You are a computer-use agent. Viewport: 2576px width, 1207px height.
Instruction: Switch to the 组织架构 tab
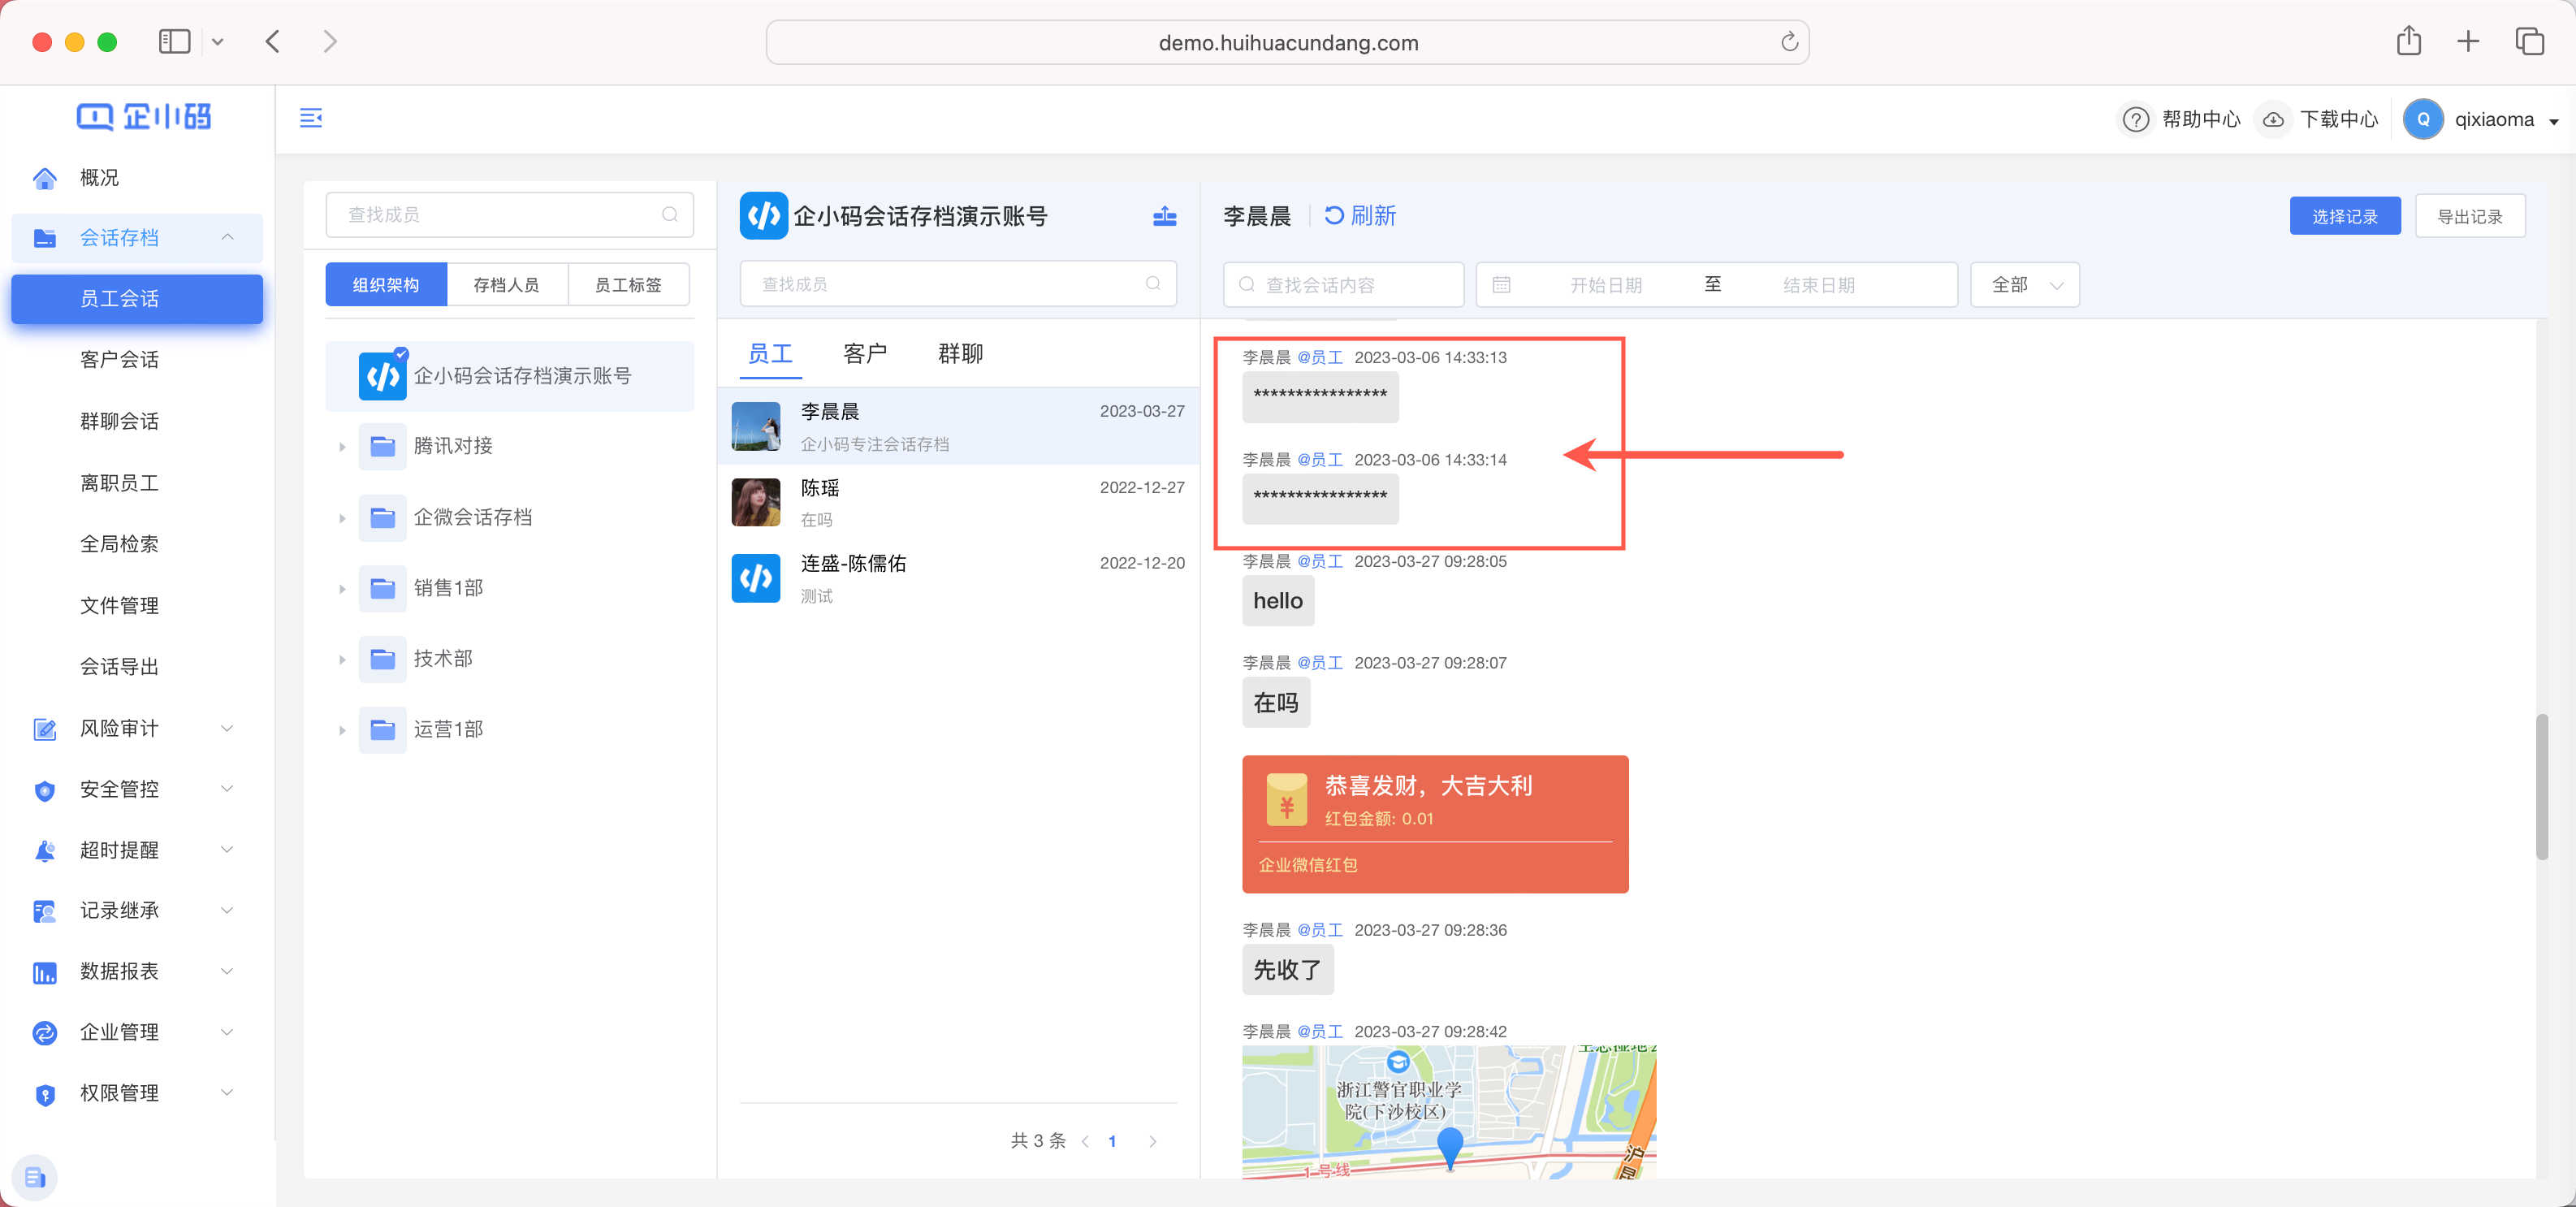click(x=386, y=285)
